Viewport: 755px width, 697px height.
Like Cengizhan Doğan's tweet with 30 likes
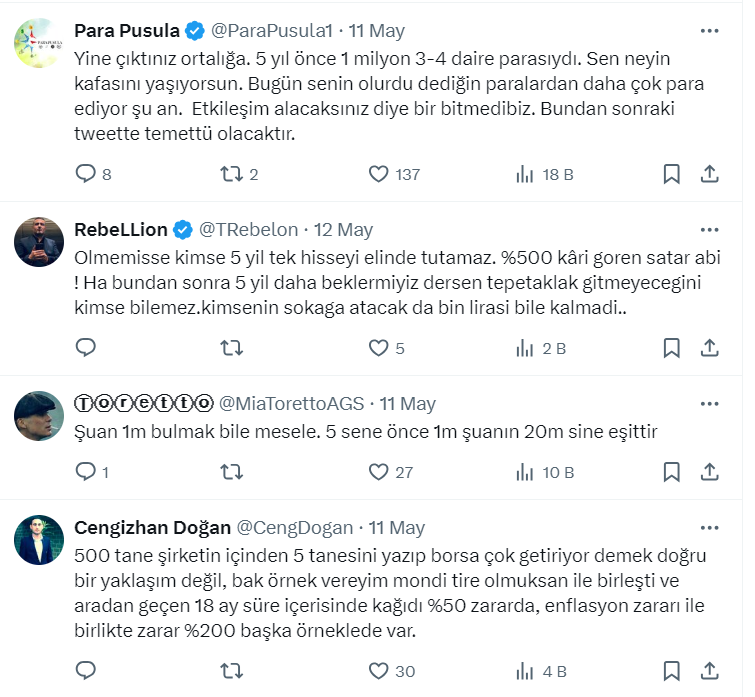(x=378, y=671)
